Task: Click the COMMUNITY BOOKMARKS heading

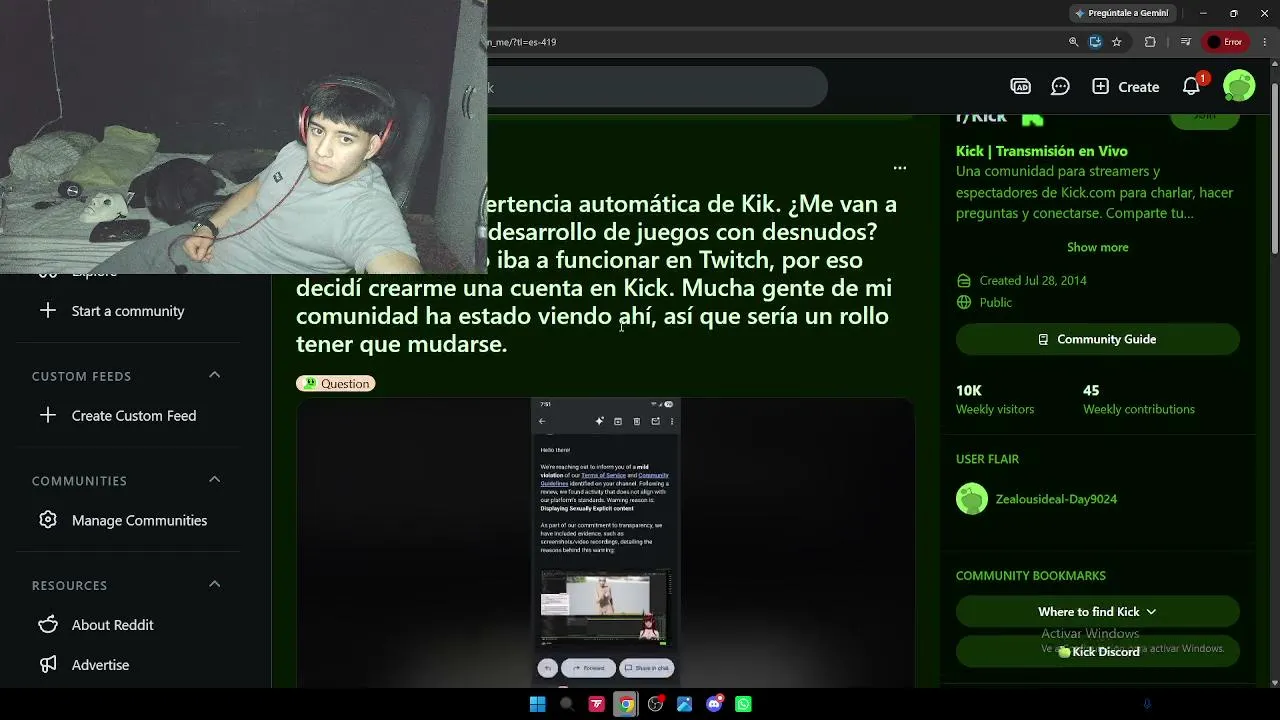Action: pos(1031,576)
